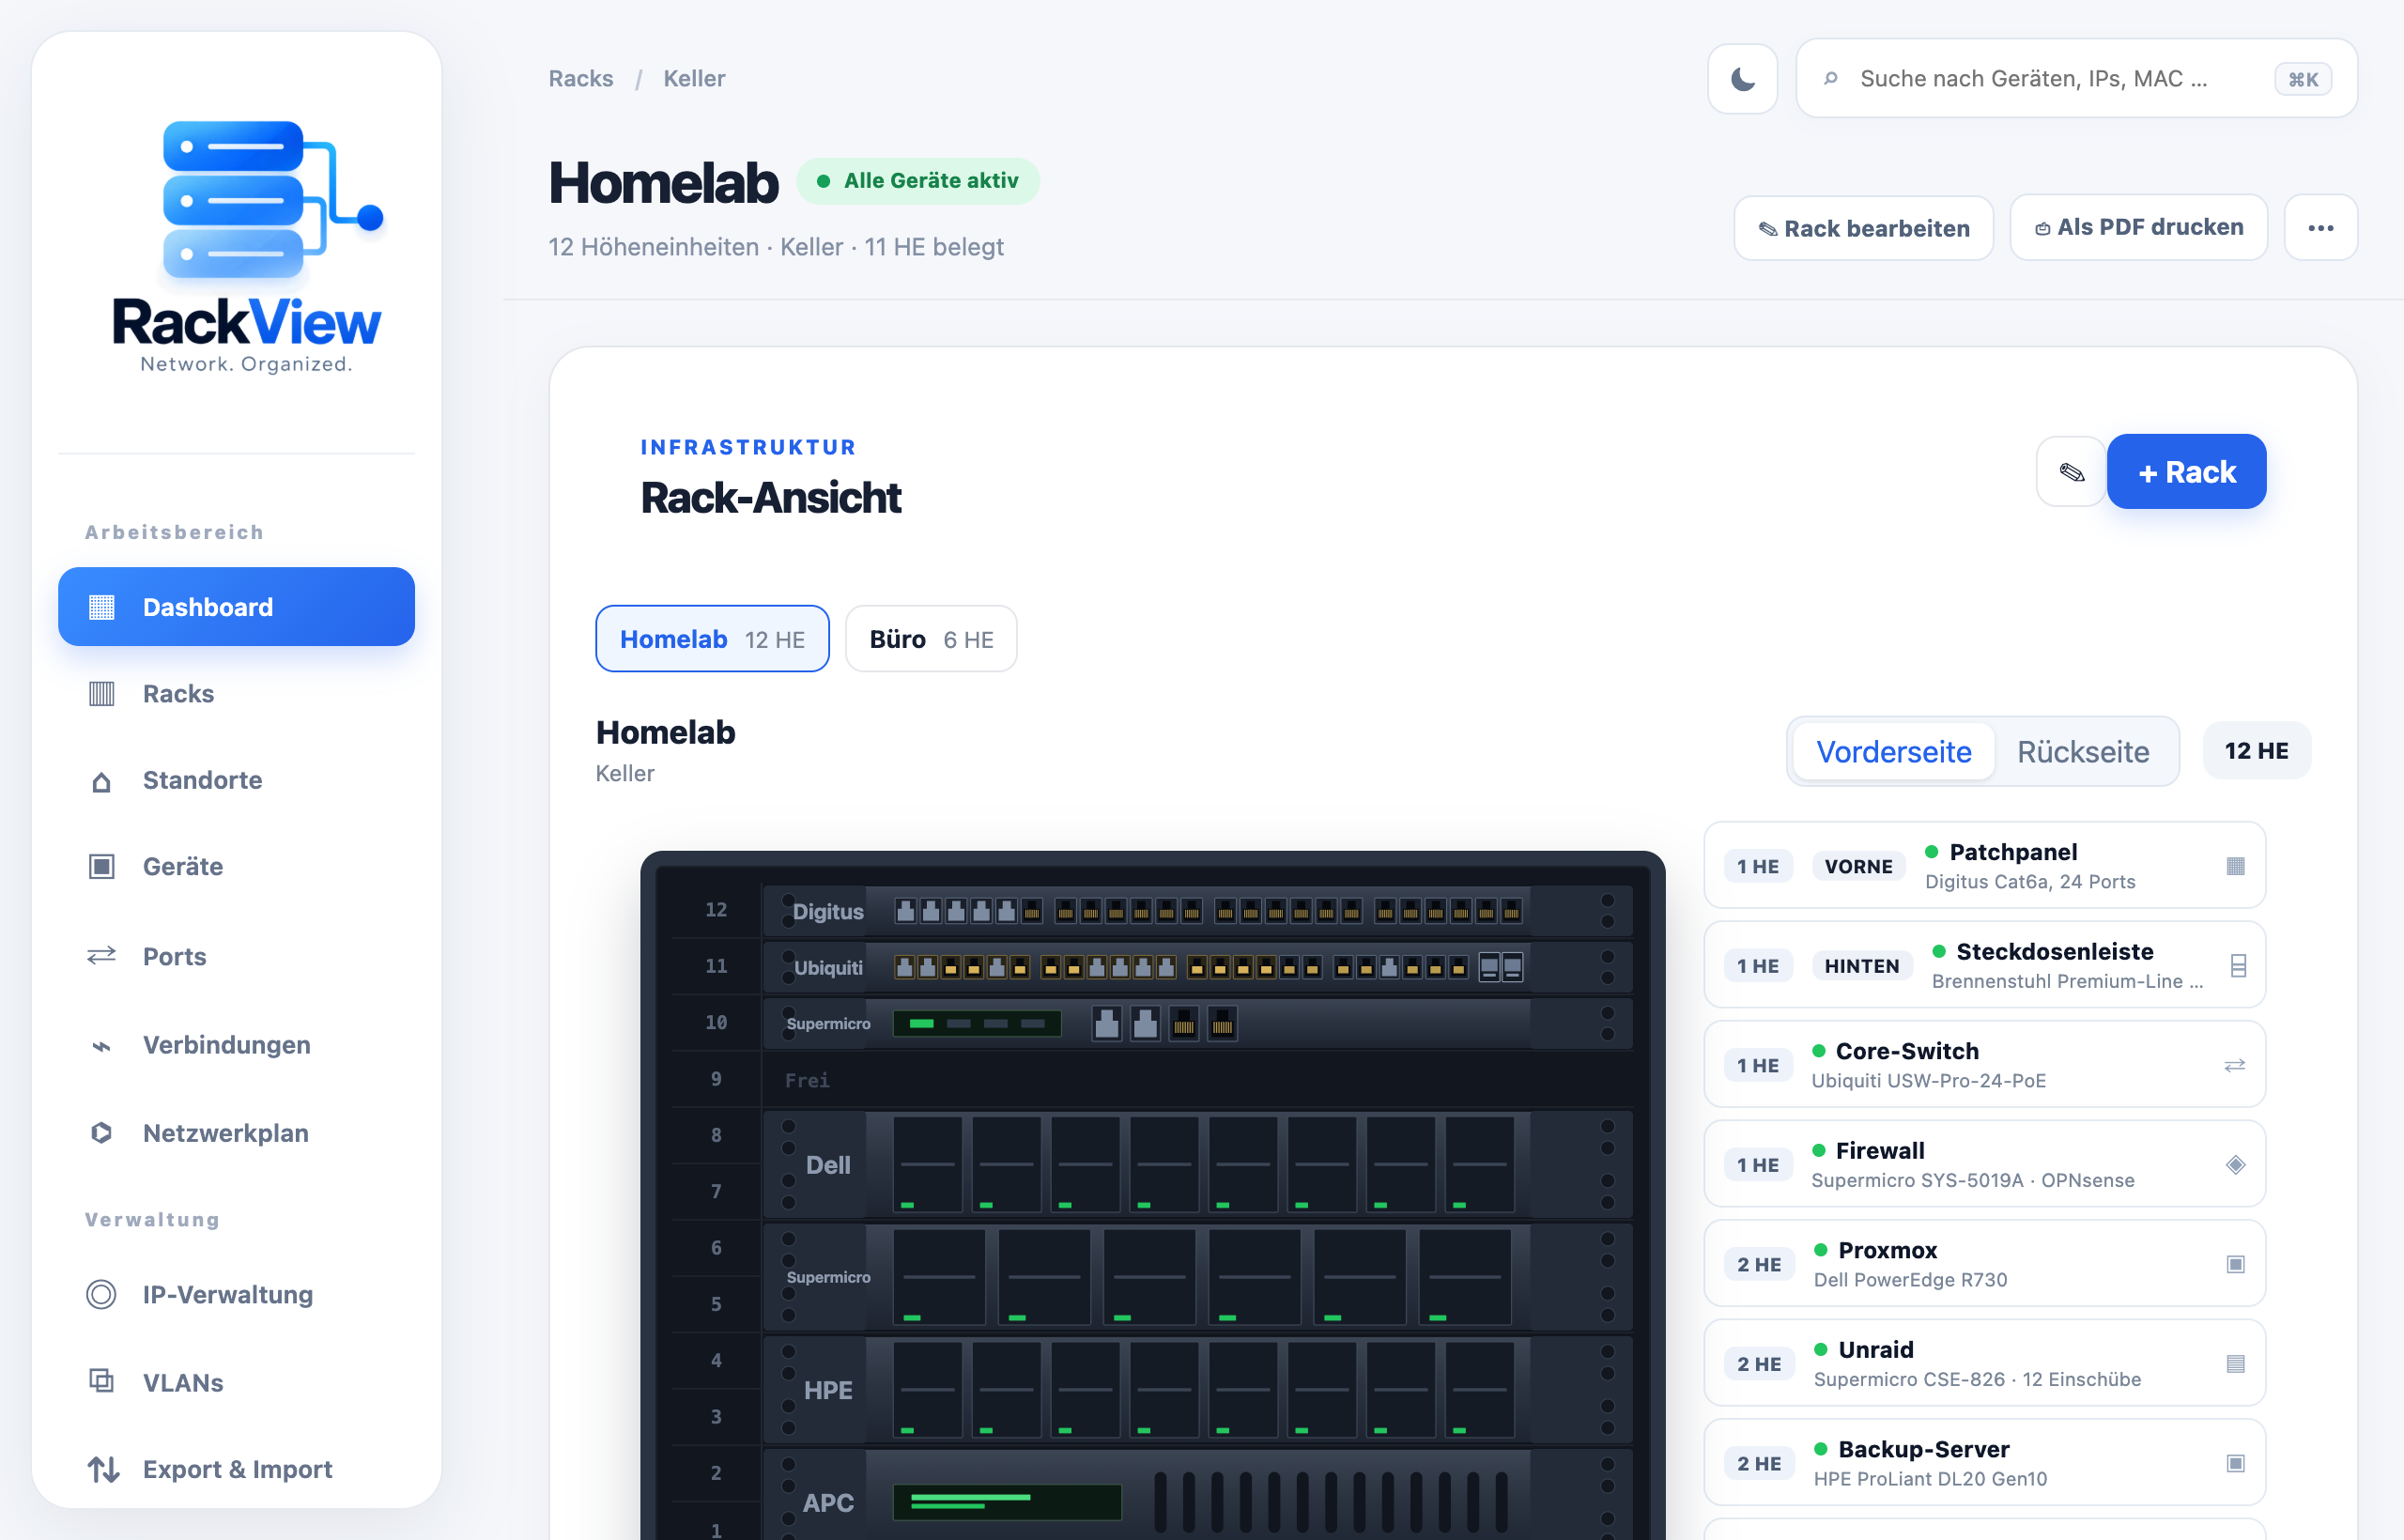This screenshot has width=2404, height=1540.
Task: Click the VORNE tag on Patchpanel
Action: [1858, 866]
